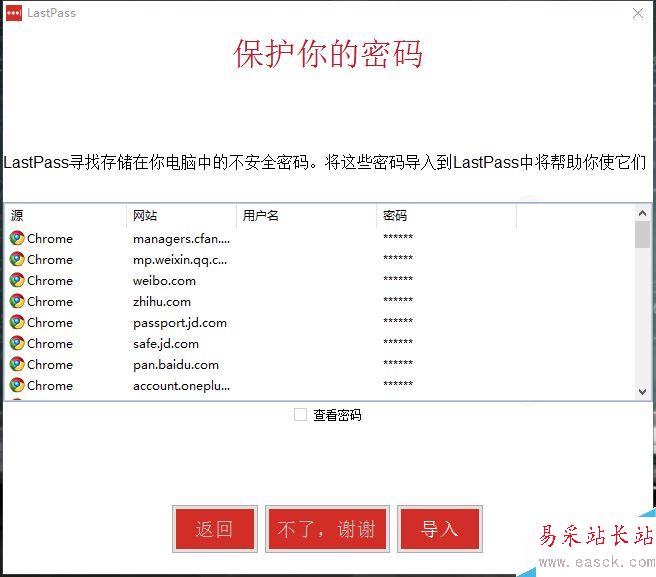Select the account.oneplu... website entry
The width and height of the screenshot is (656, 577).
click(x=181, y=386)
